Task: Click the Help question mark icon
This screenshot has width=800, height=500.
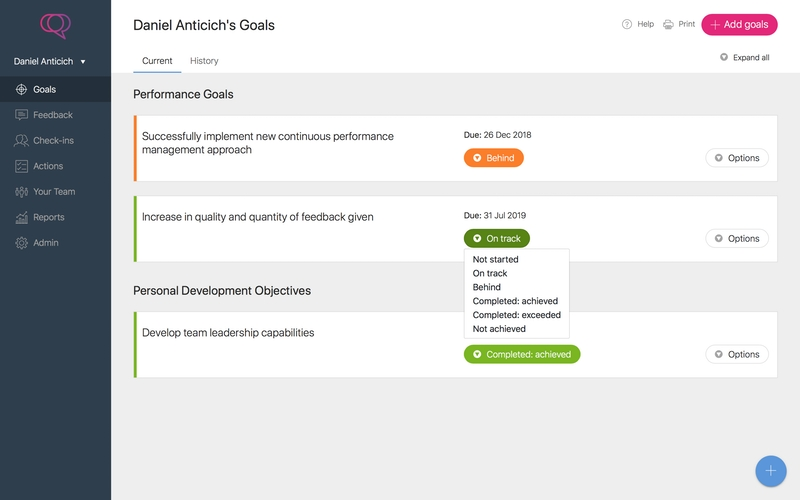Action: click(x=627, y=24)
